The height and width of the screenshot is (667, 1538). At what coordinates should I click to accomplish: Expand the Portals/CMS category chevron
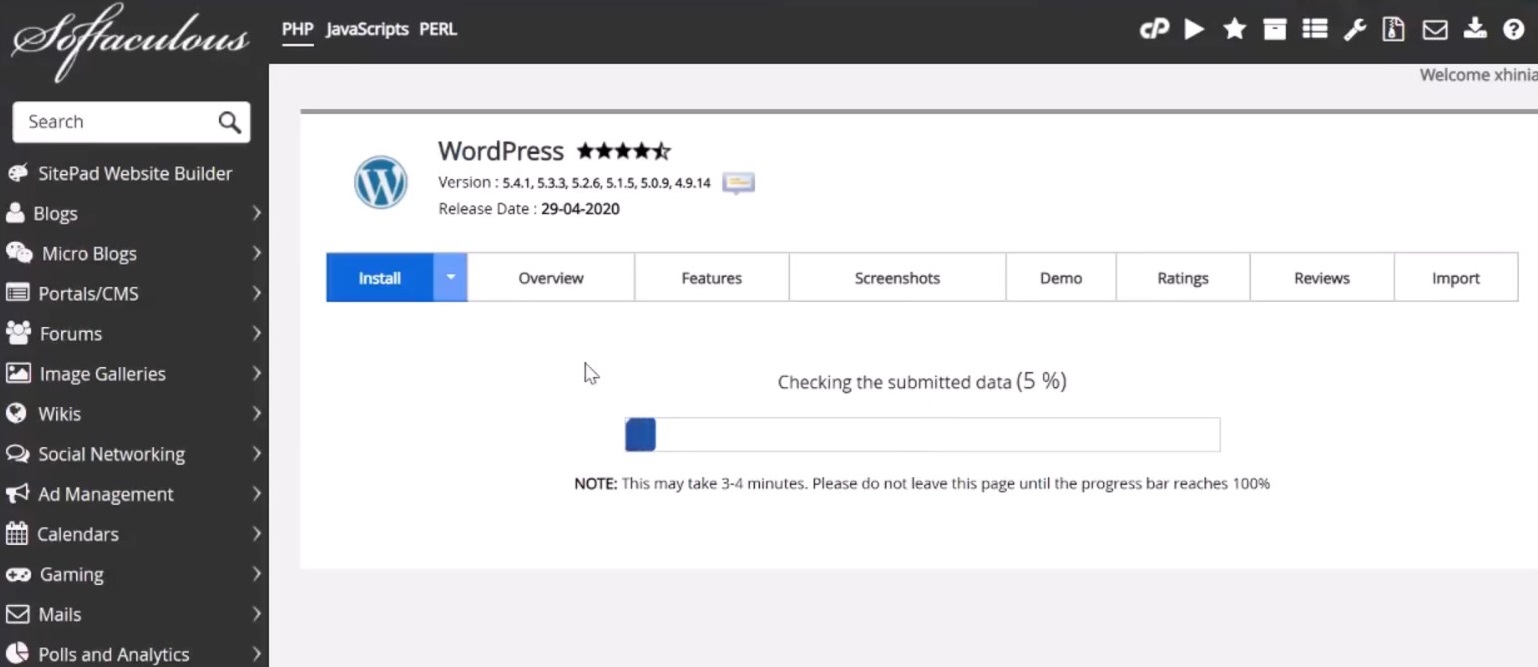256,293
